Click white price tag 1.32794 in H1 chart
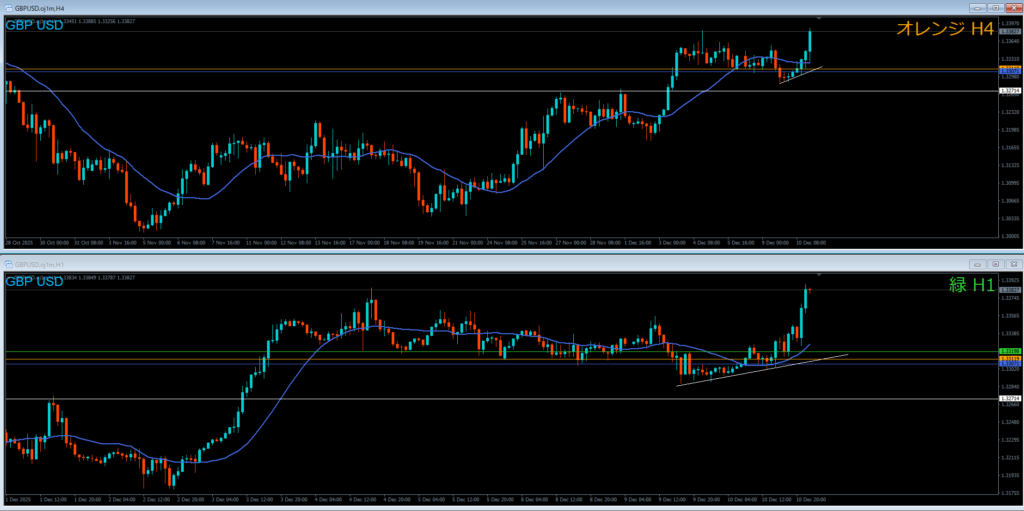This screenshot has width=1024, height=511. [x=1010, y=399]
